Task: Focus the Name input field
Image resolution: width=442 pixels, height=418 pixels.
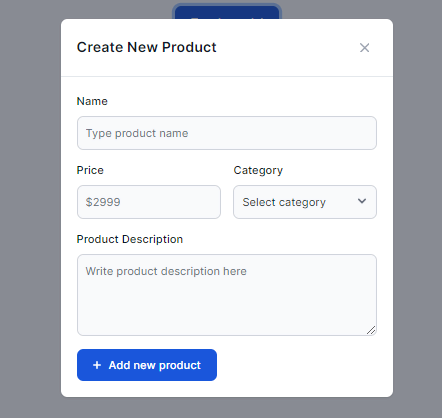Action: [x=227, y=133]
